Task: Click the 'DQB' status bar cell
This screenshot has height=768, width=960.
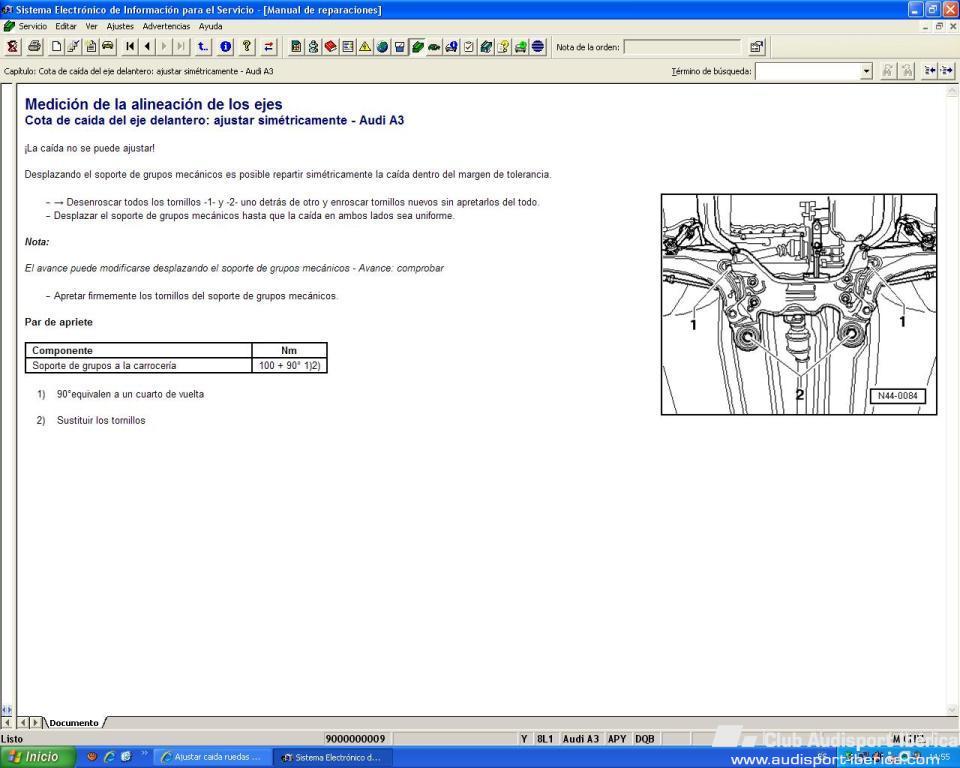Action: (x=645, y=739)
